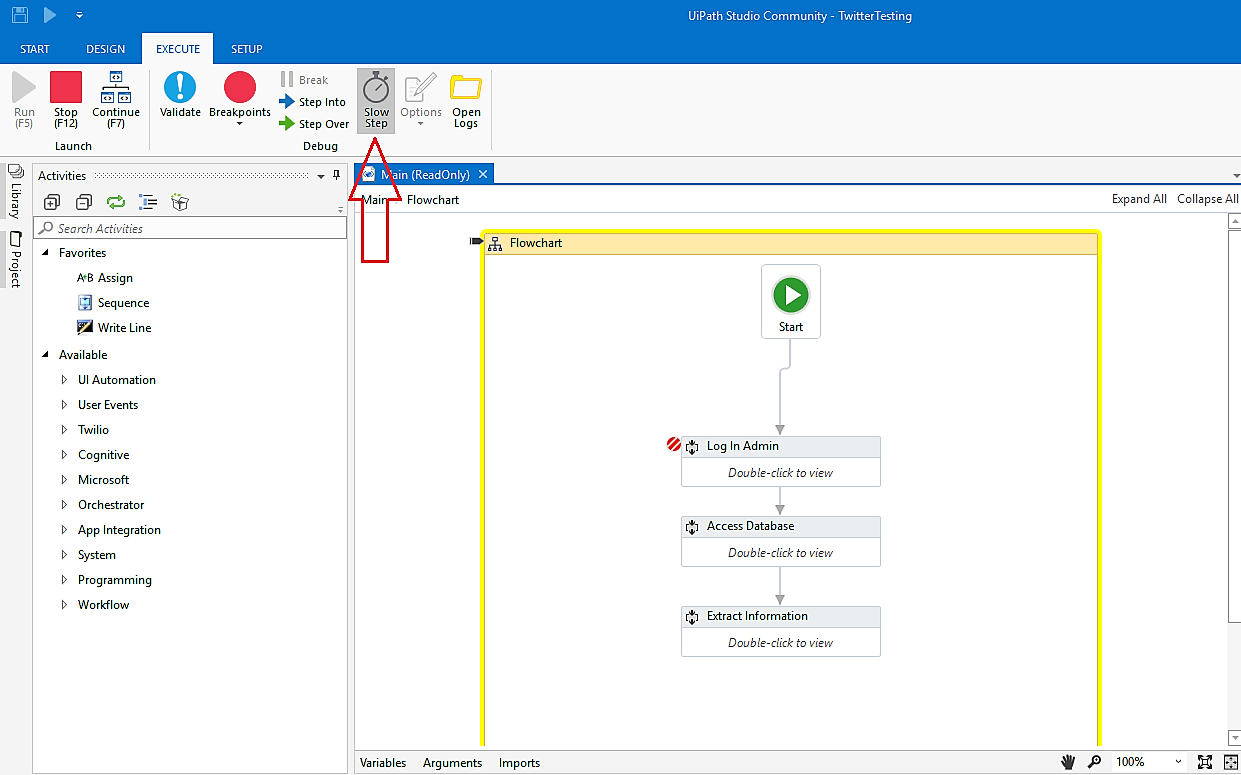Click the Break debug button
The image size is (1241, 775).
304,80
